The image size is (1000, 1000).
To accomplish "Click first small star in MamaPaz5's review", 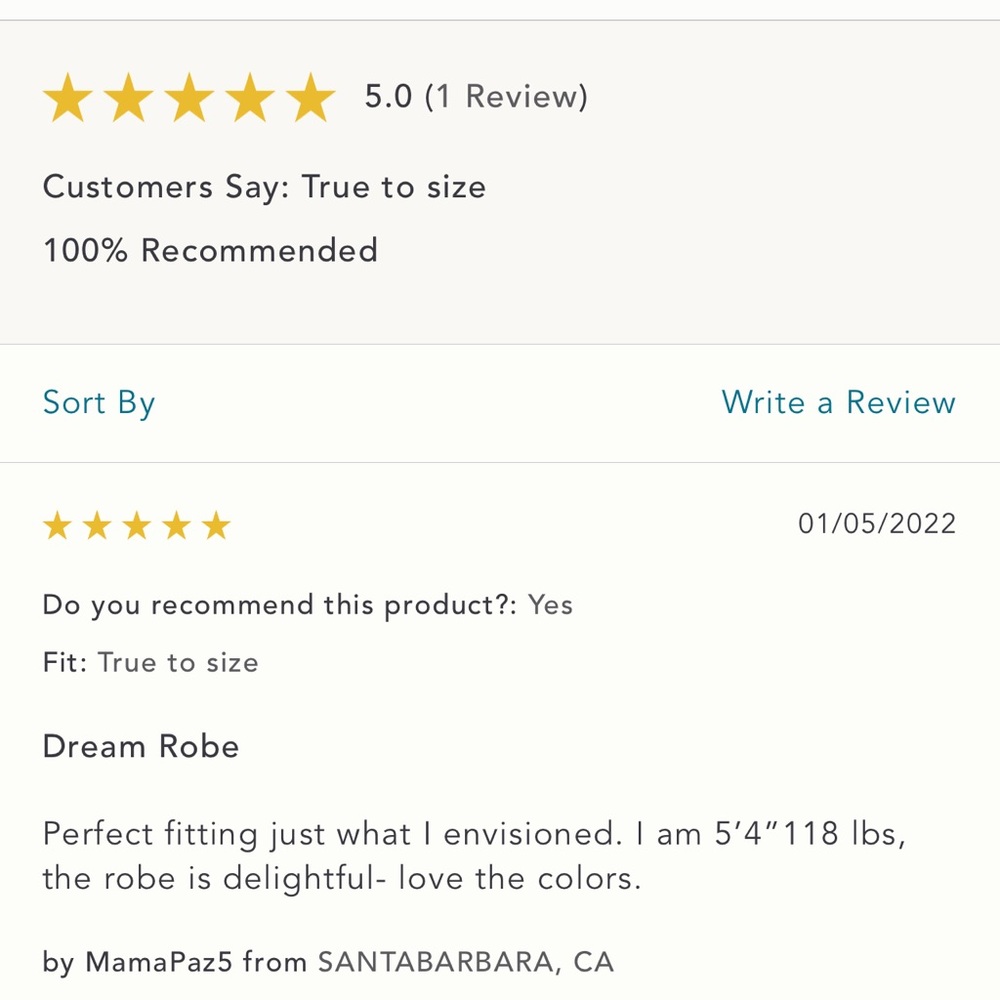I will click(x=57, y=526).
